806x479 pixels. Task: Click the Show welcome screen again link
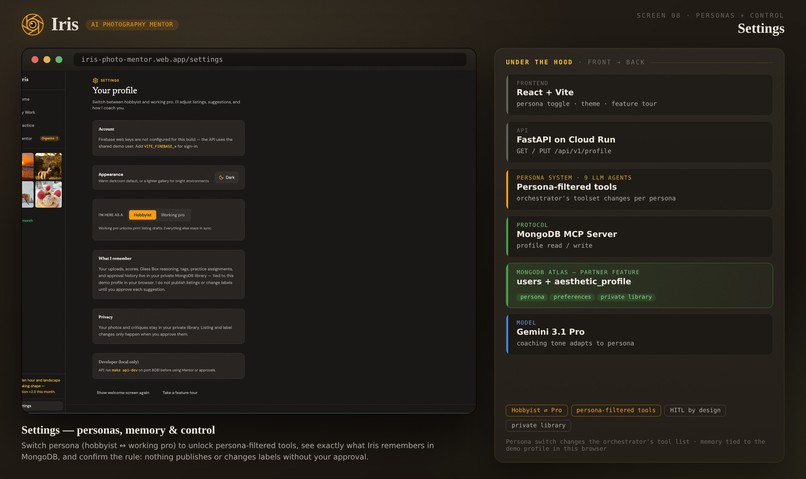point(123,393)
